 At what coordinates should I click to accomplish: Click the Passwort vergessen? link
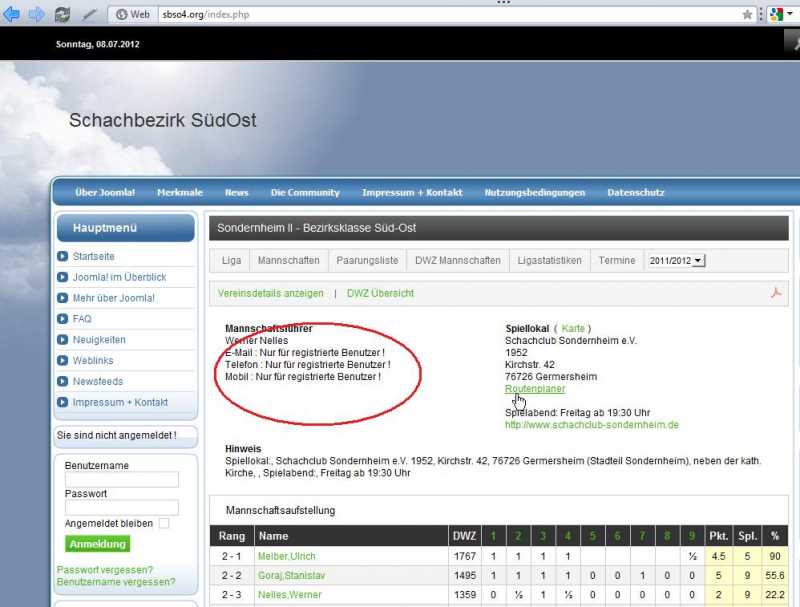point(106,569)
